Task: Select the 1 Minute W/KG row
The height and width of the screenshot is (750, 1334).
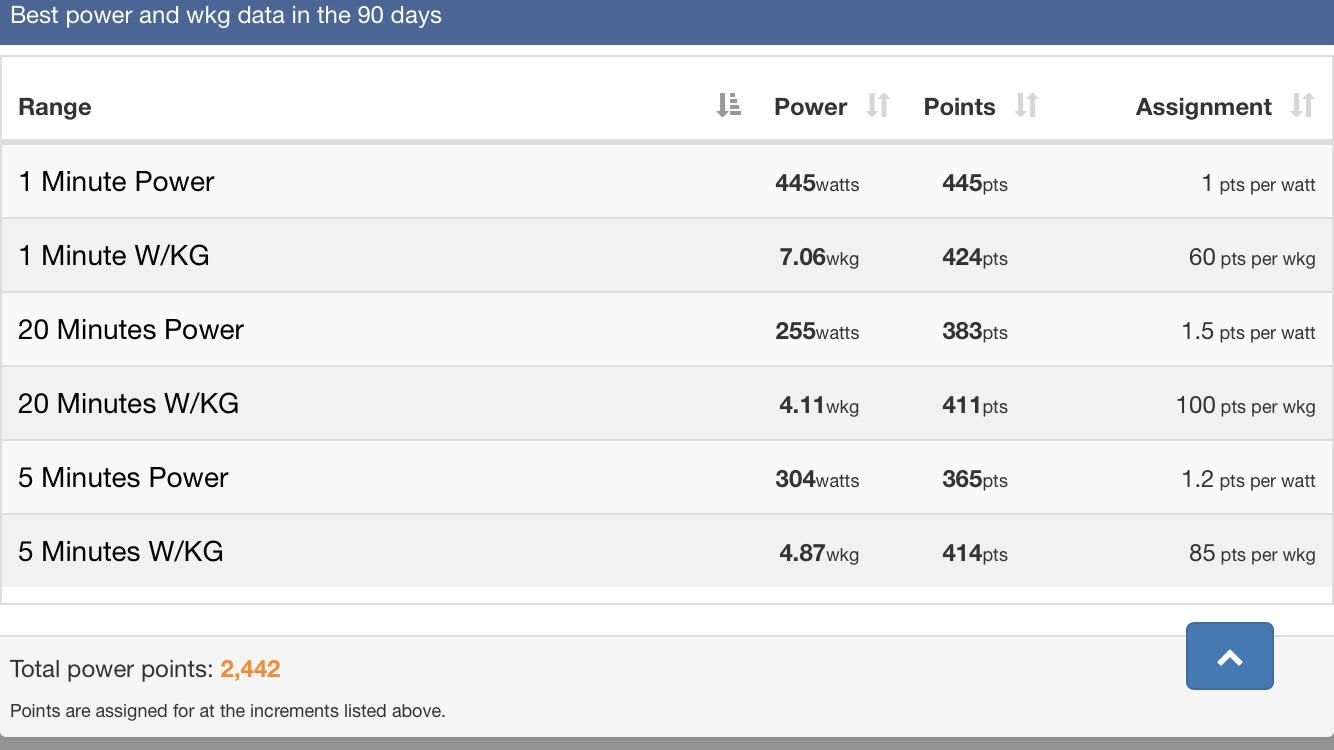Action: [x=667, y=256]
